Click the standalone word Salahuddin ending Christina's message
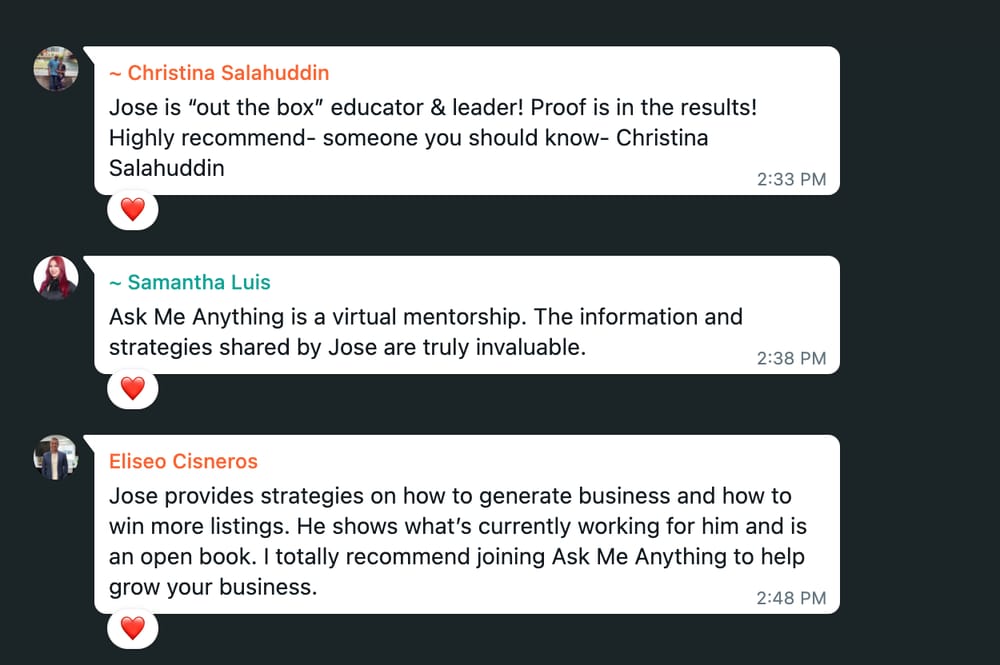This screenshot has width=1000, height=665. coord(166,168)
